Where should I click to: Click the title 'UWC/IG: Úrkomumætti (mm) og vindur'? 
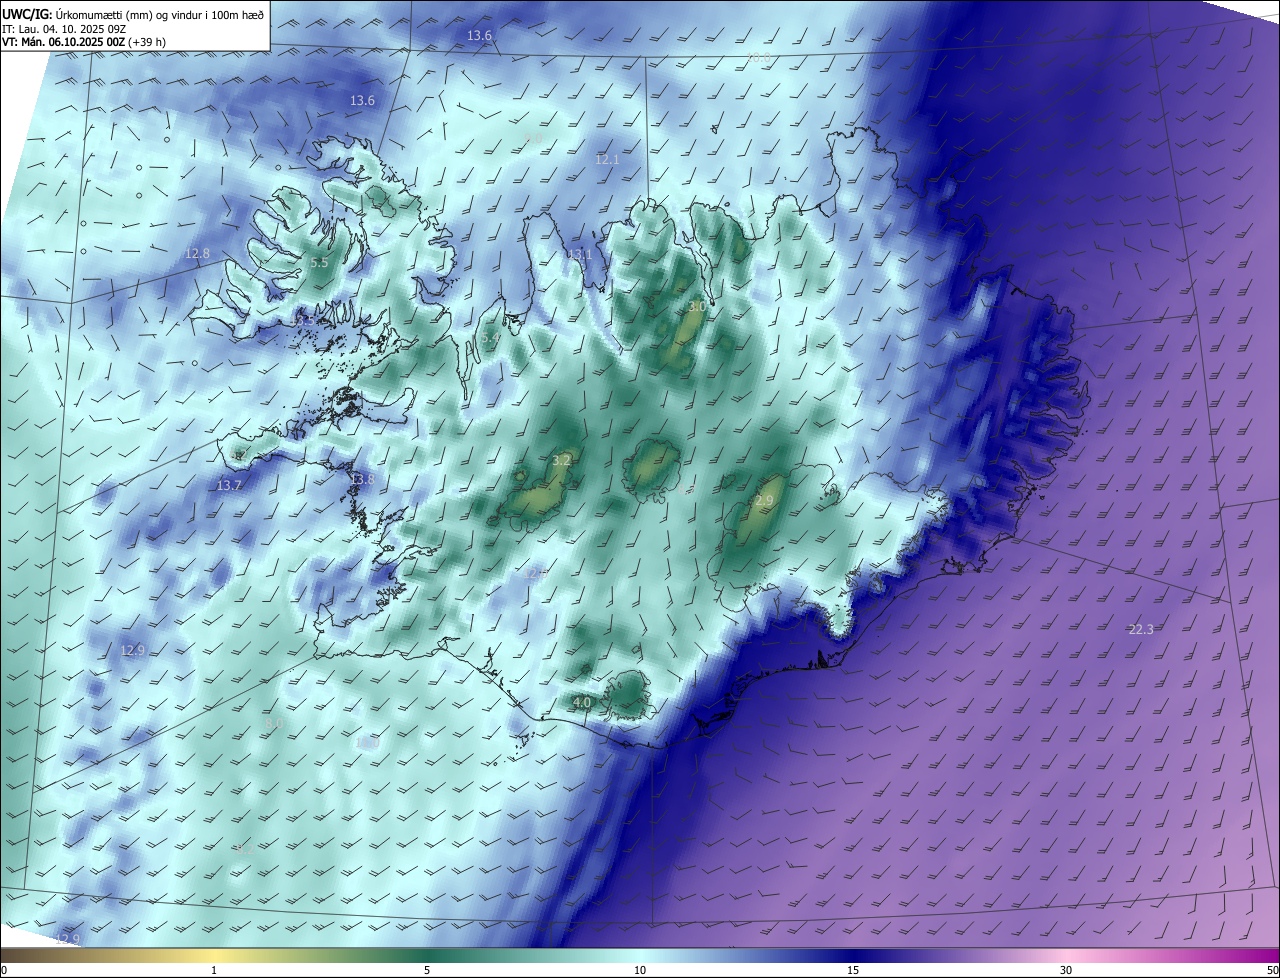click(x=135, y=13)
